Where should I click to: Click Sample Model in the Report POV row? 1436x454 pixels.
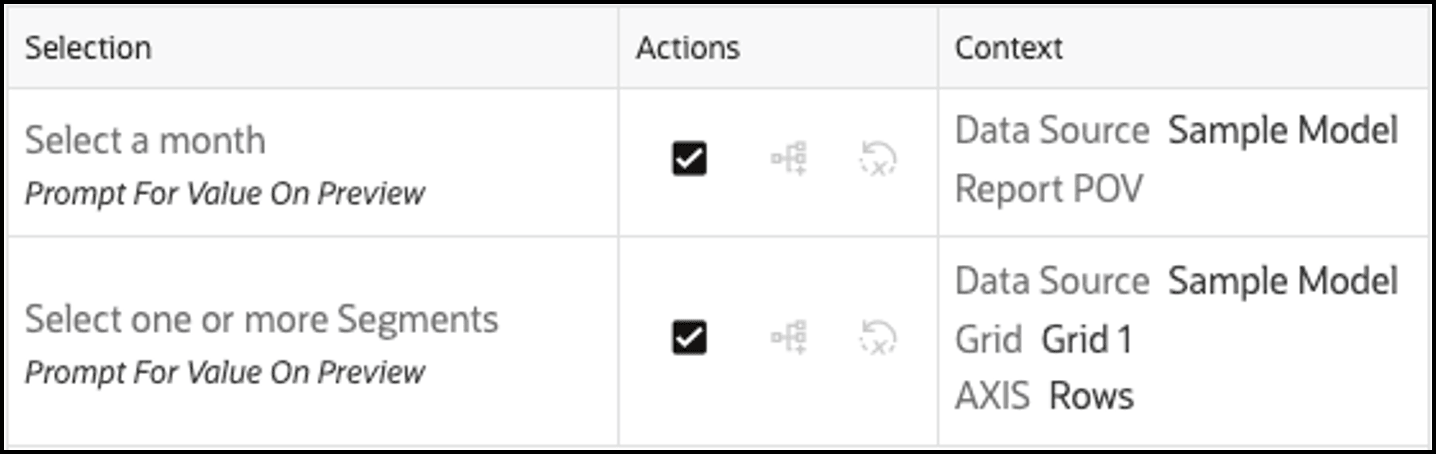1283,130
